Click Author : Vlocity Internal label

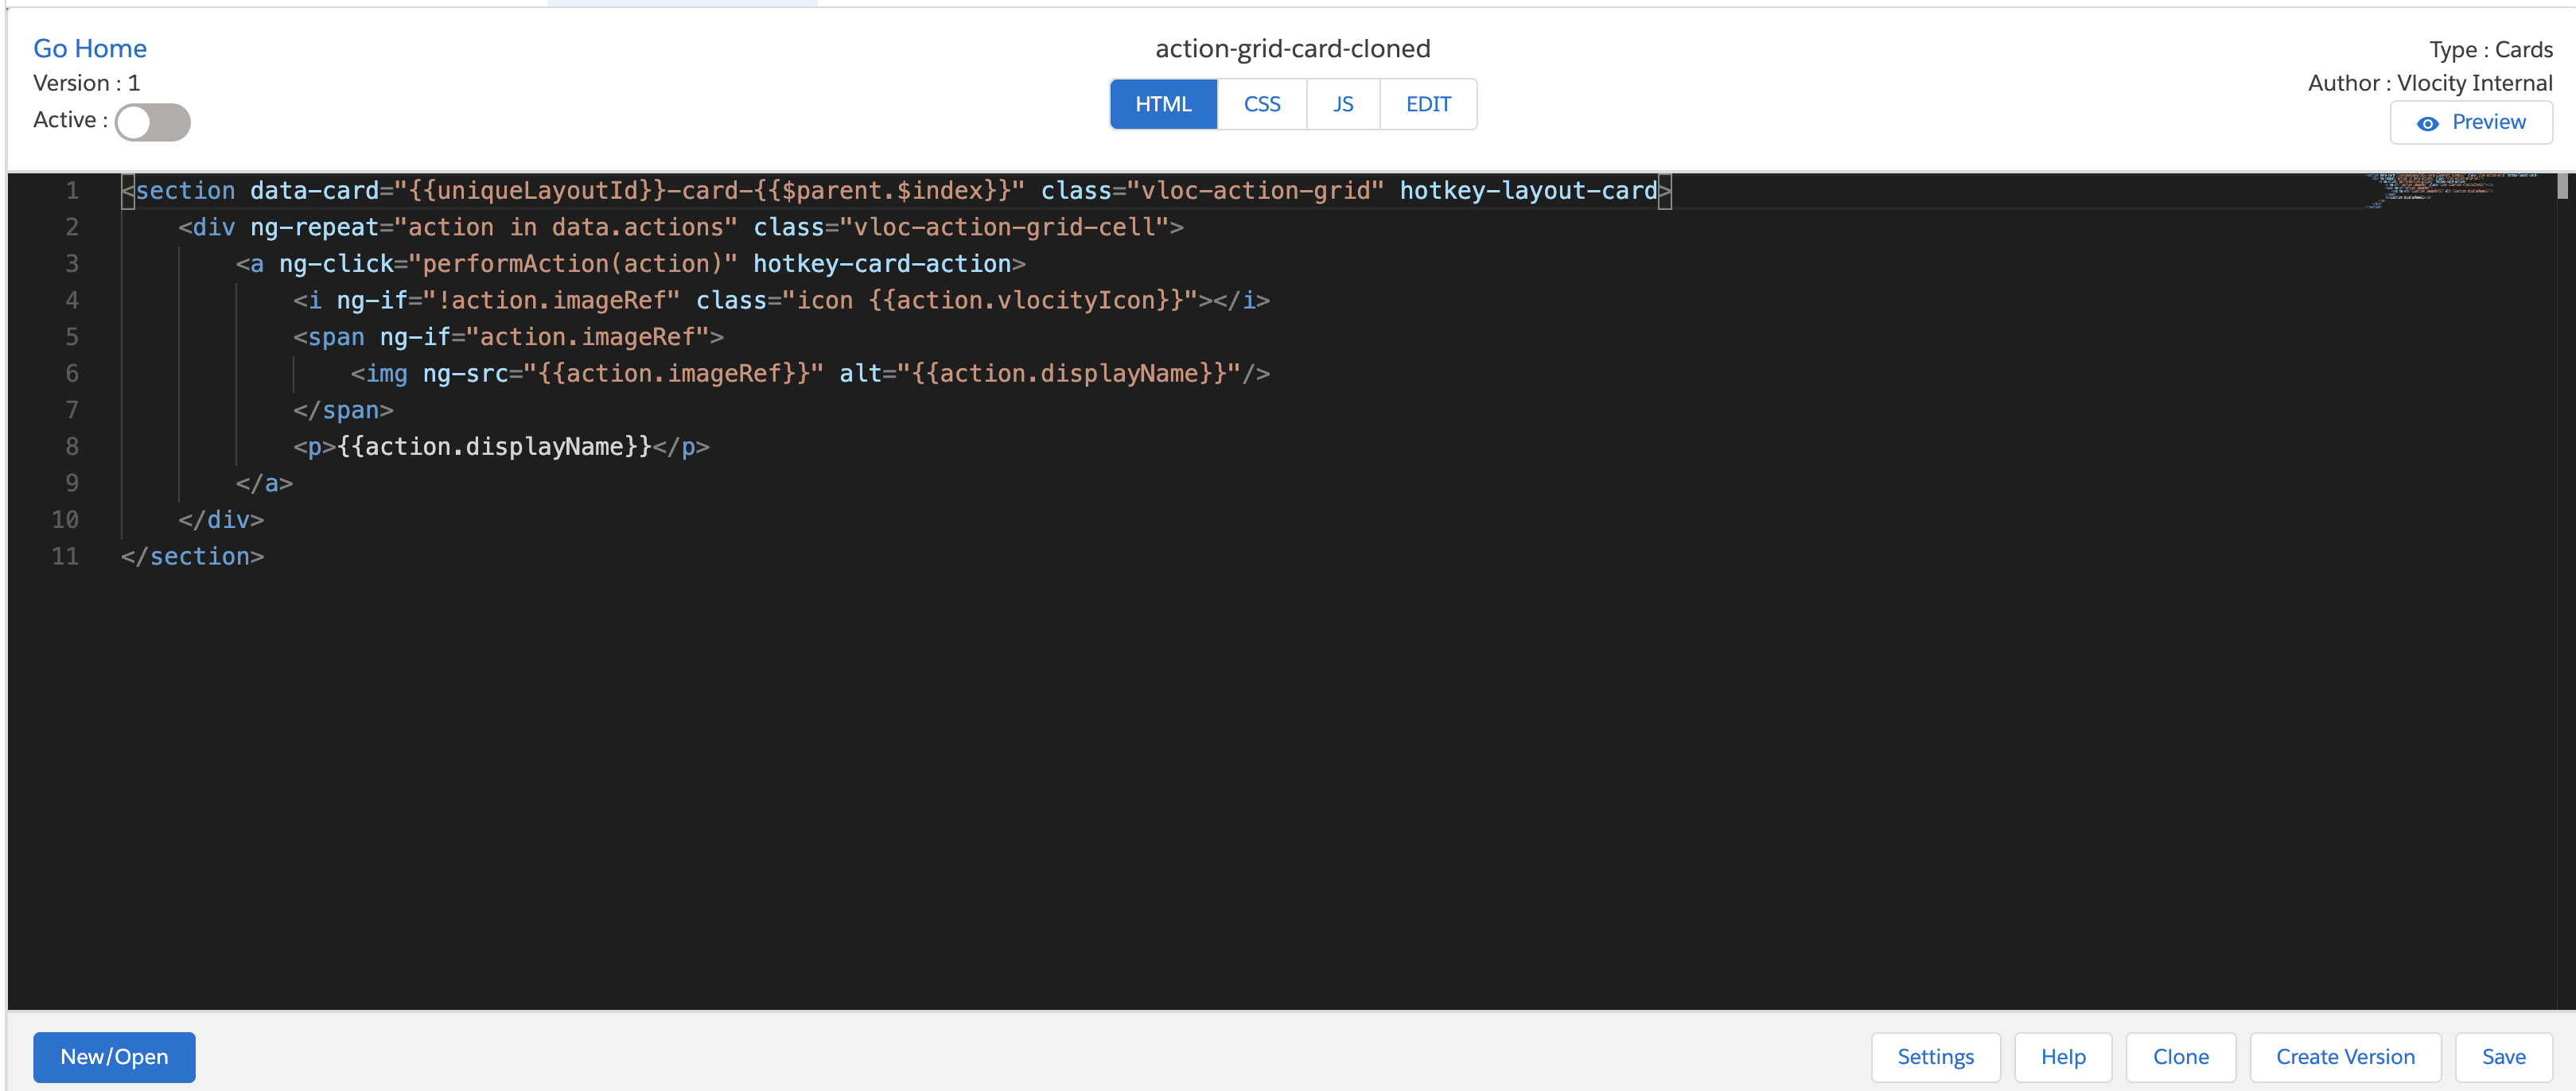click(x=2430, y=83)
